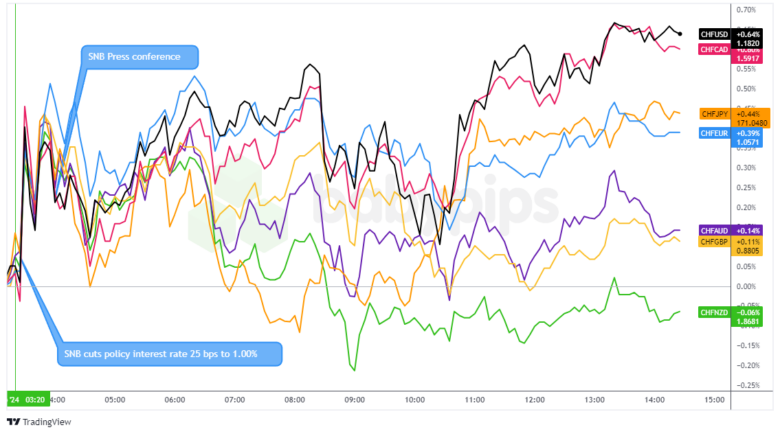Select the CHFGBP symbol label
The width and height of the screenshot is (780, 434).
(x=715, y=241)
